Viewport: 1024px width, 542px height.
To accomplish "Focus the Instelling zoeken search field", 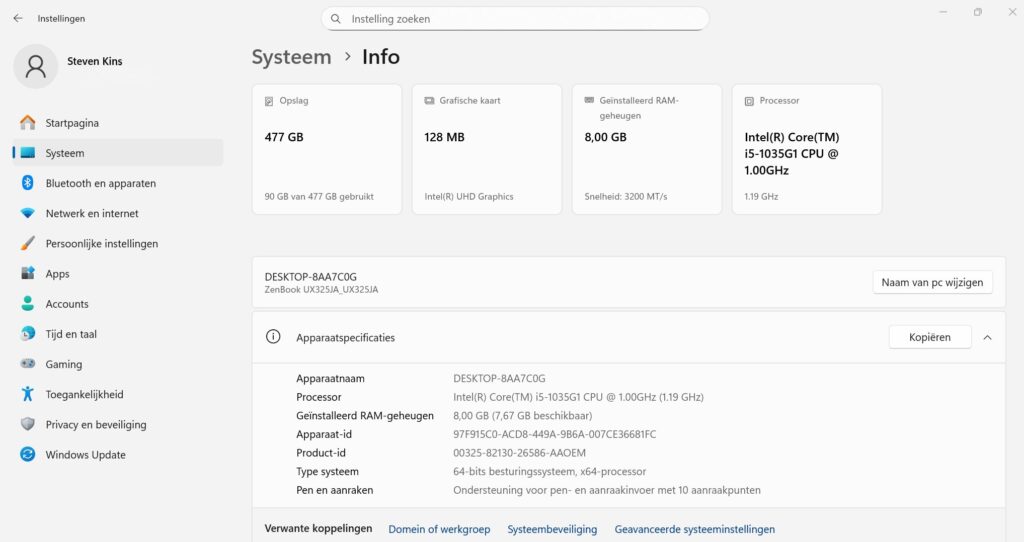I will point(515,19).
